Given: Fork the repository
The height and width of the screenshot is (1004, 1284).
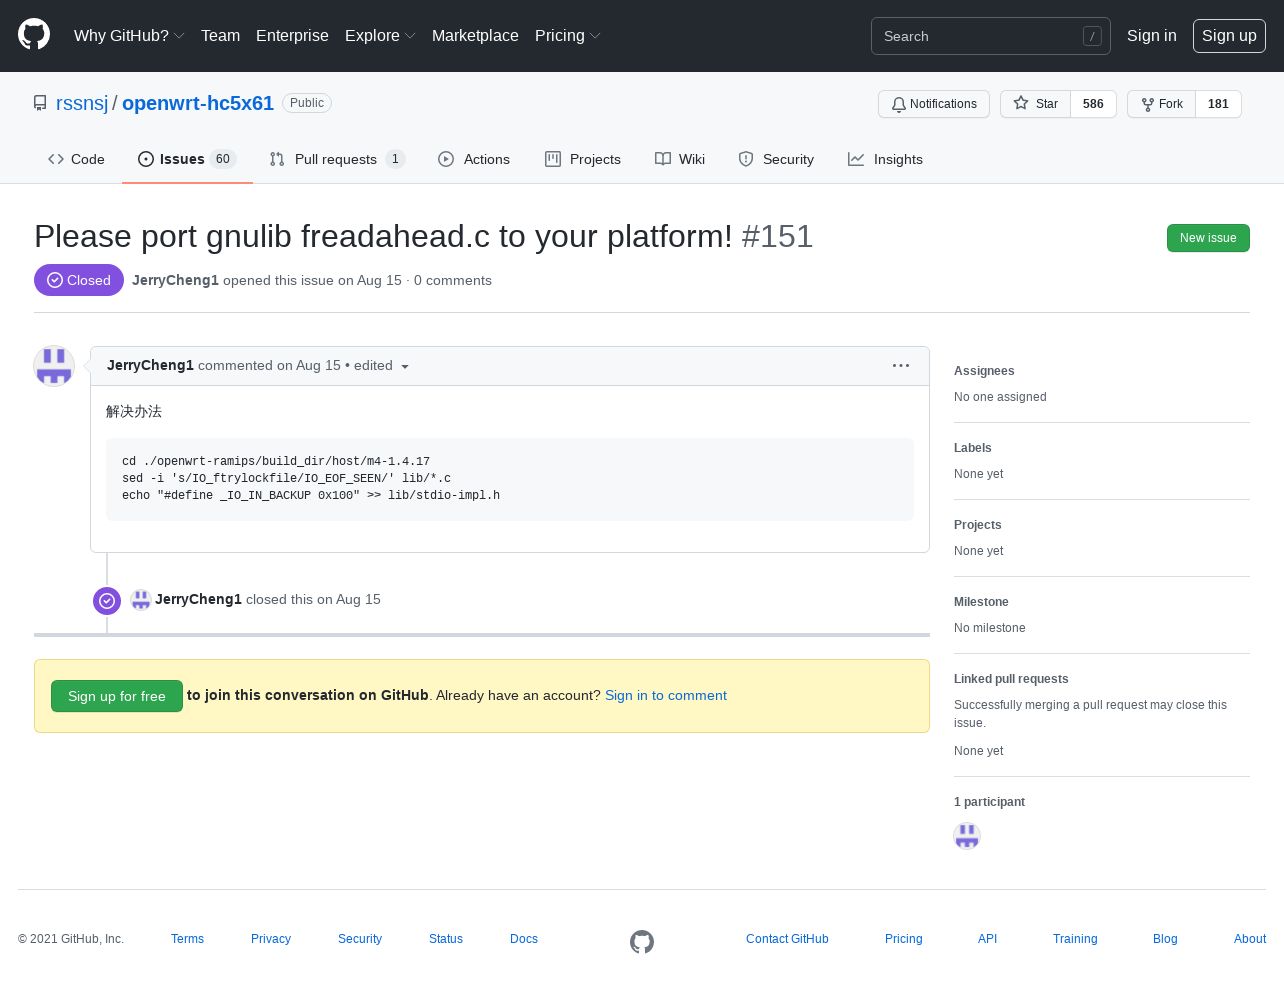Looking at the screenshot, I should [x=1162, y=104].
